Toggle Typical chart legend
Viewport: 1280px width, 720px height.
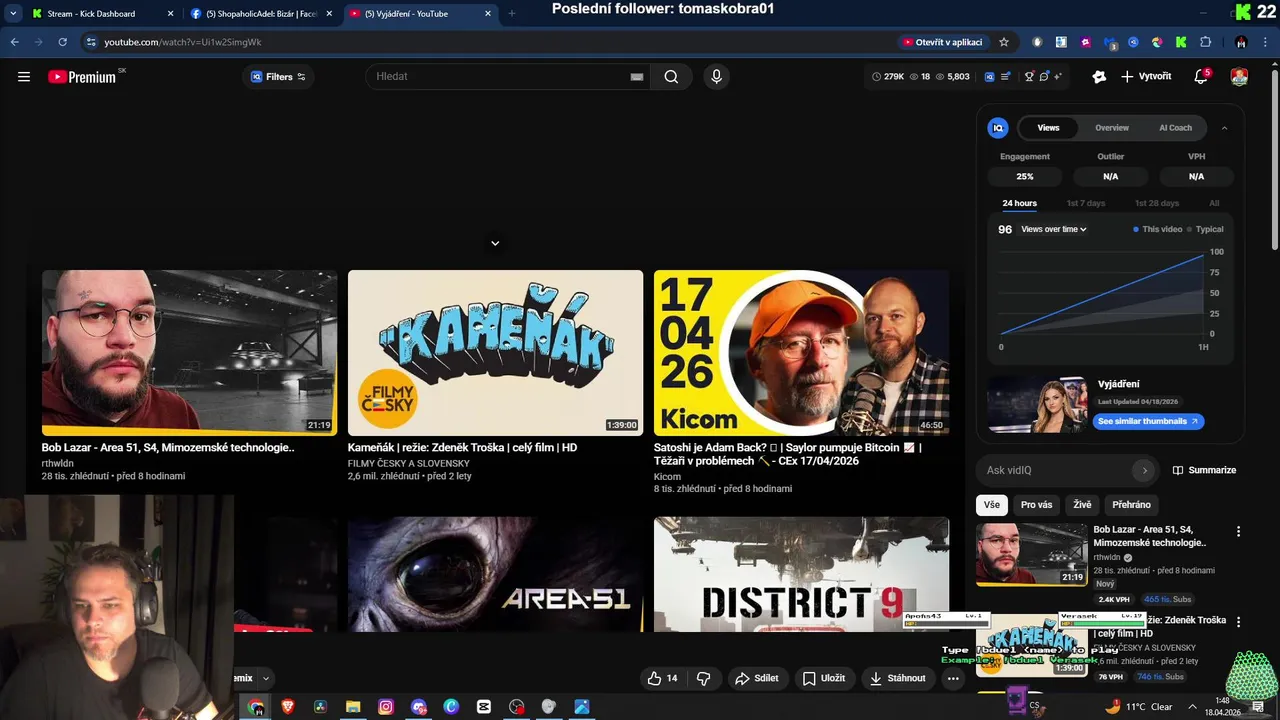point(1205,229)
